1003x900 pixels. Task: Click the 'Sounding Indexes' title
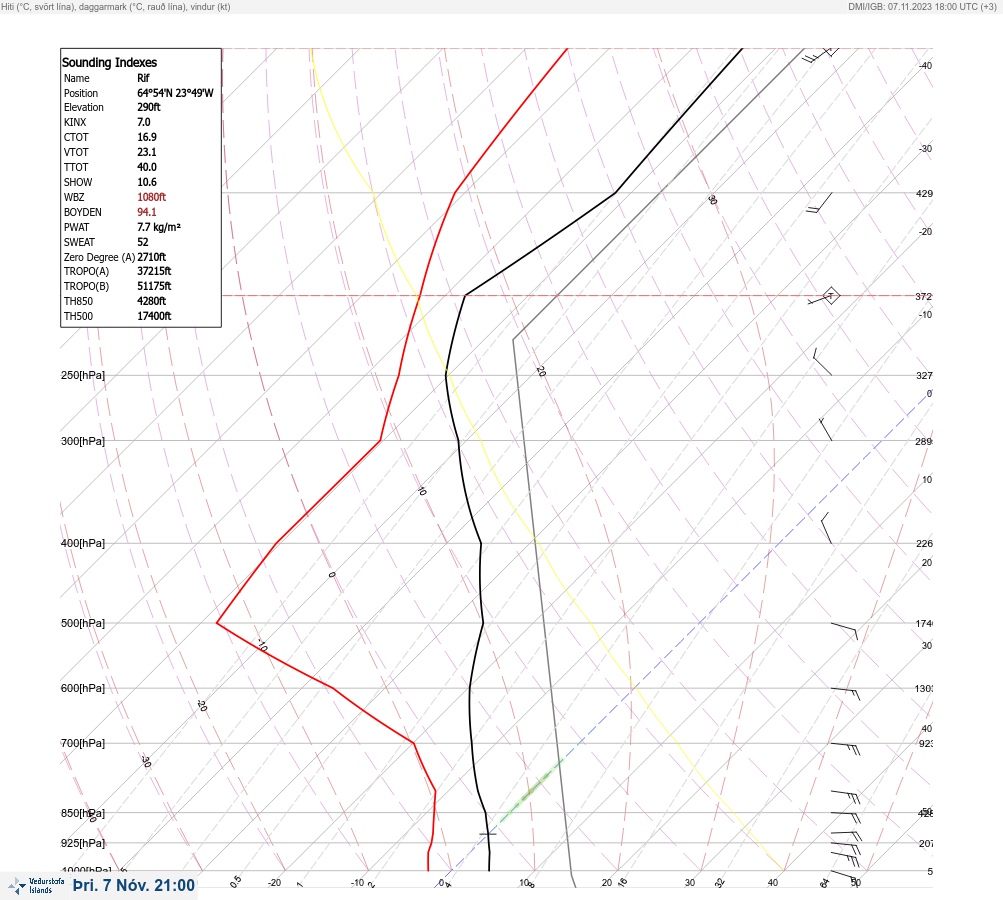[109, 63]
